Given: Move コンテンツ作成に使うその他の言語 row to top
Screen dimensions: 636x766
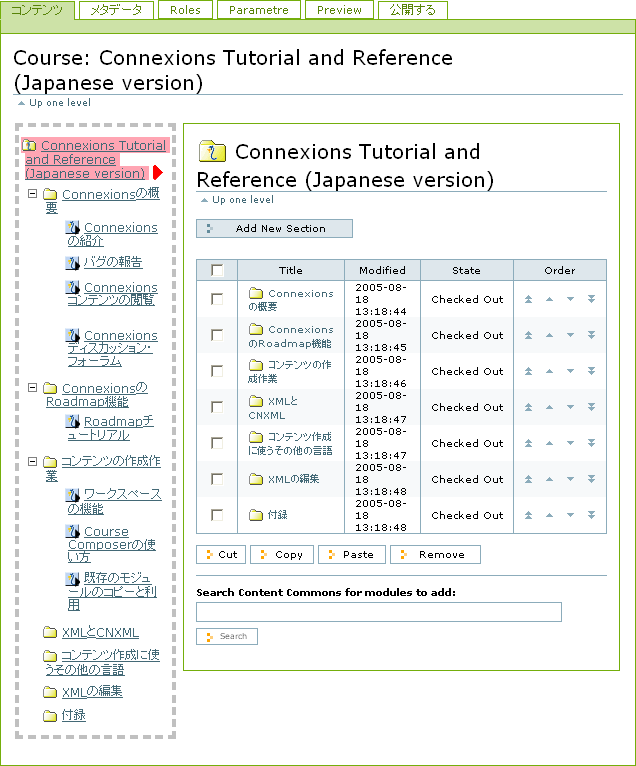Looking at the screenshot, I should tap(529, 443).
